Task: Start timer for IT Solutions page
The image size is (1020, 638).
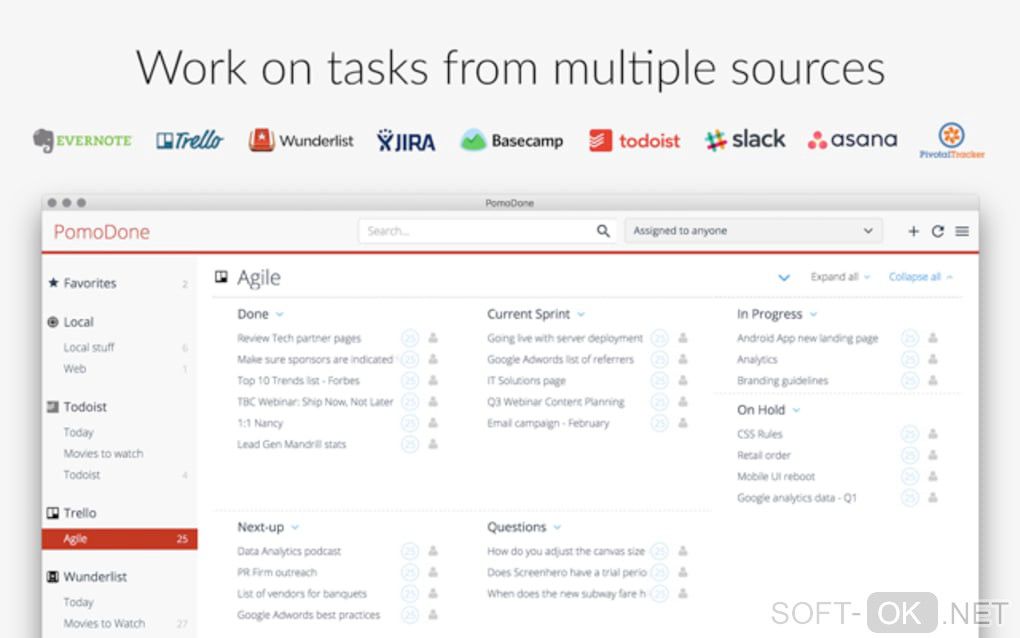Action: pos(660,380)
